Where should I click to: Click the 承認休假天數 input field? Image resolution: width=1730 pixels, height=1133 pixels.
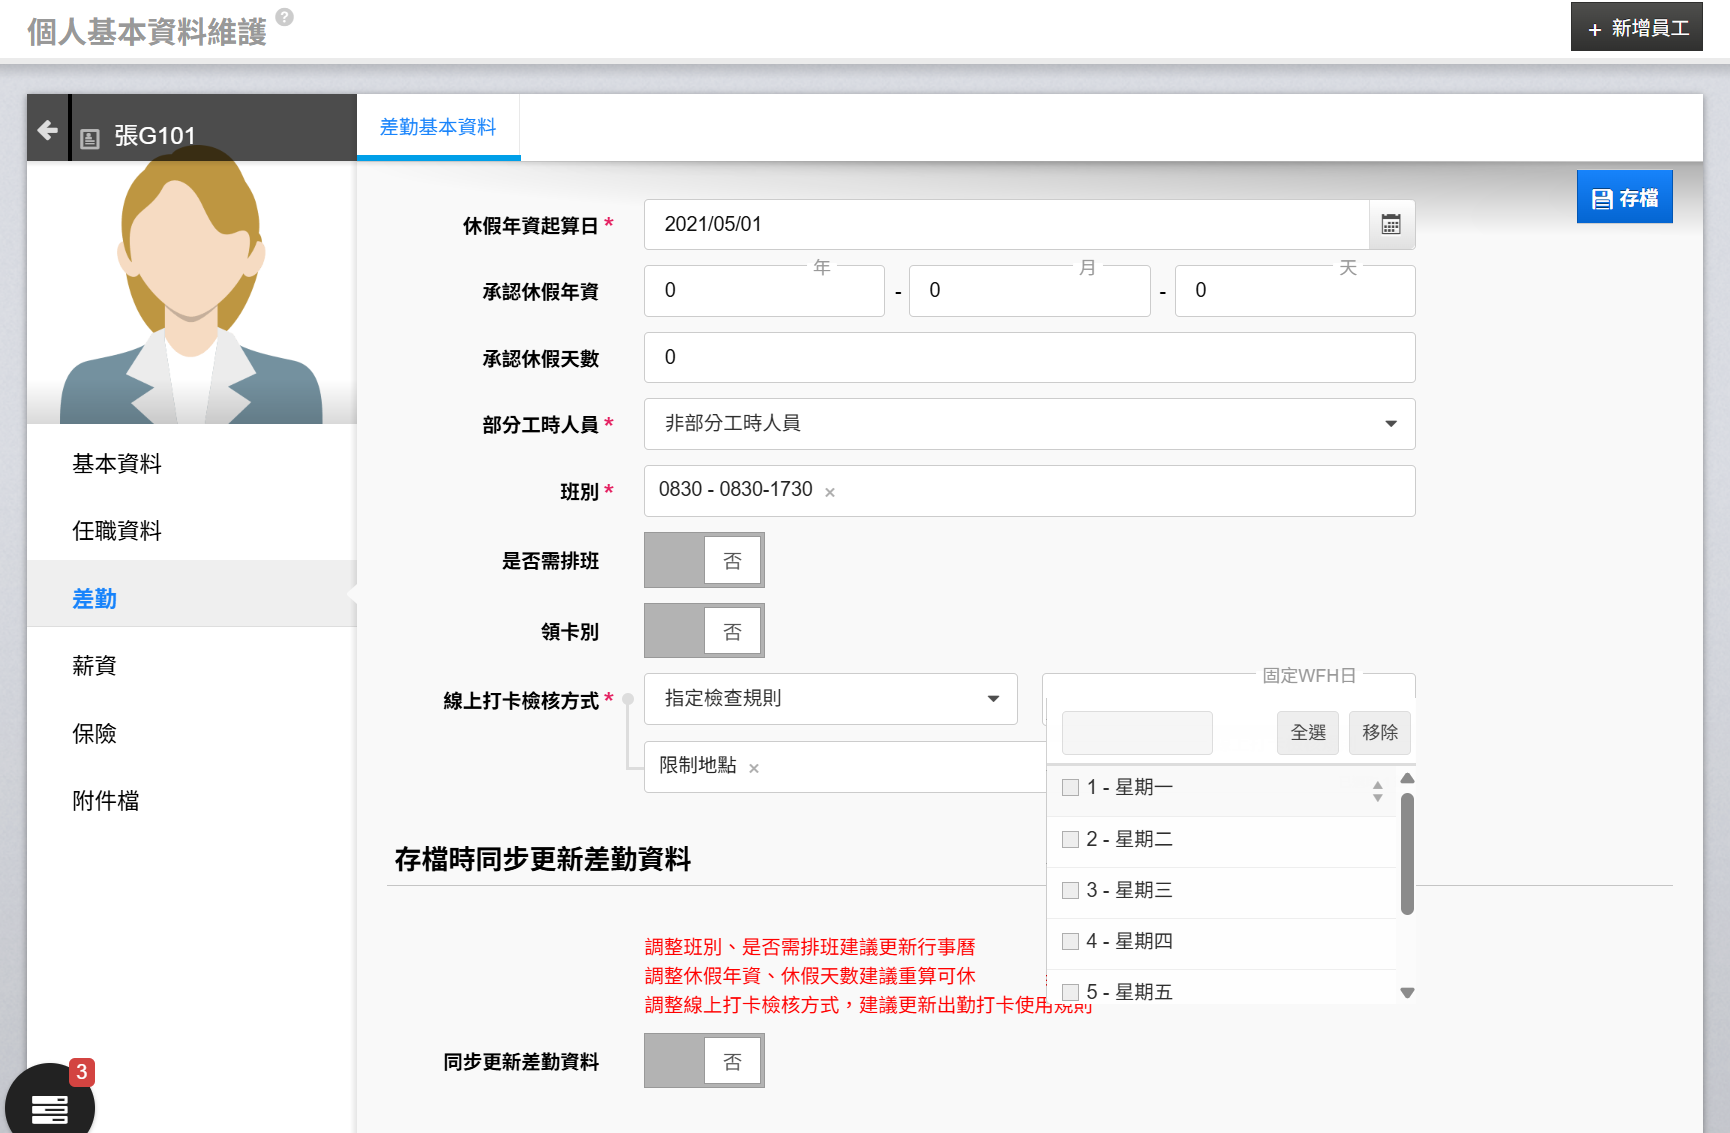[x=1029, y=358]
